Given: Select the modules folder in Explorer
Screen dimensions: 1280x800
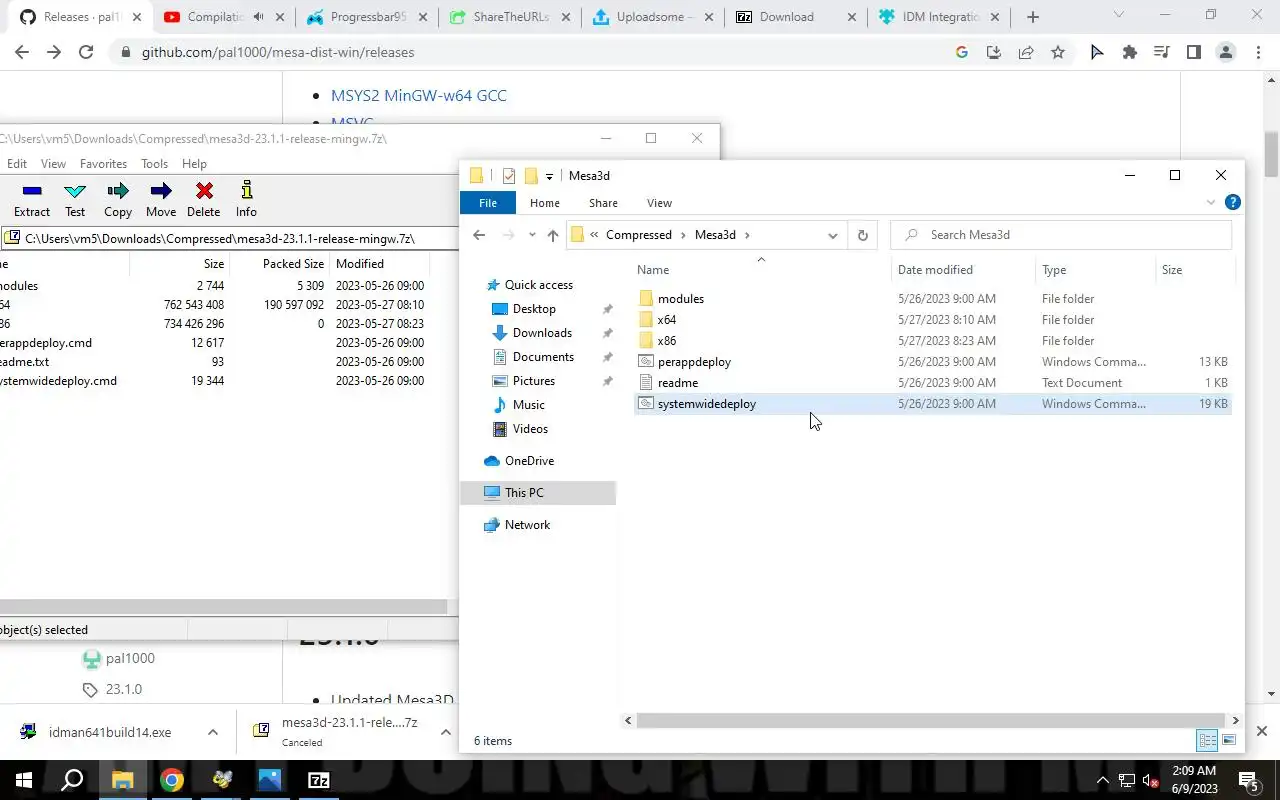Looking at the screenshot, I should (681, 299).
